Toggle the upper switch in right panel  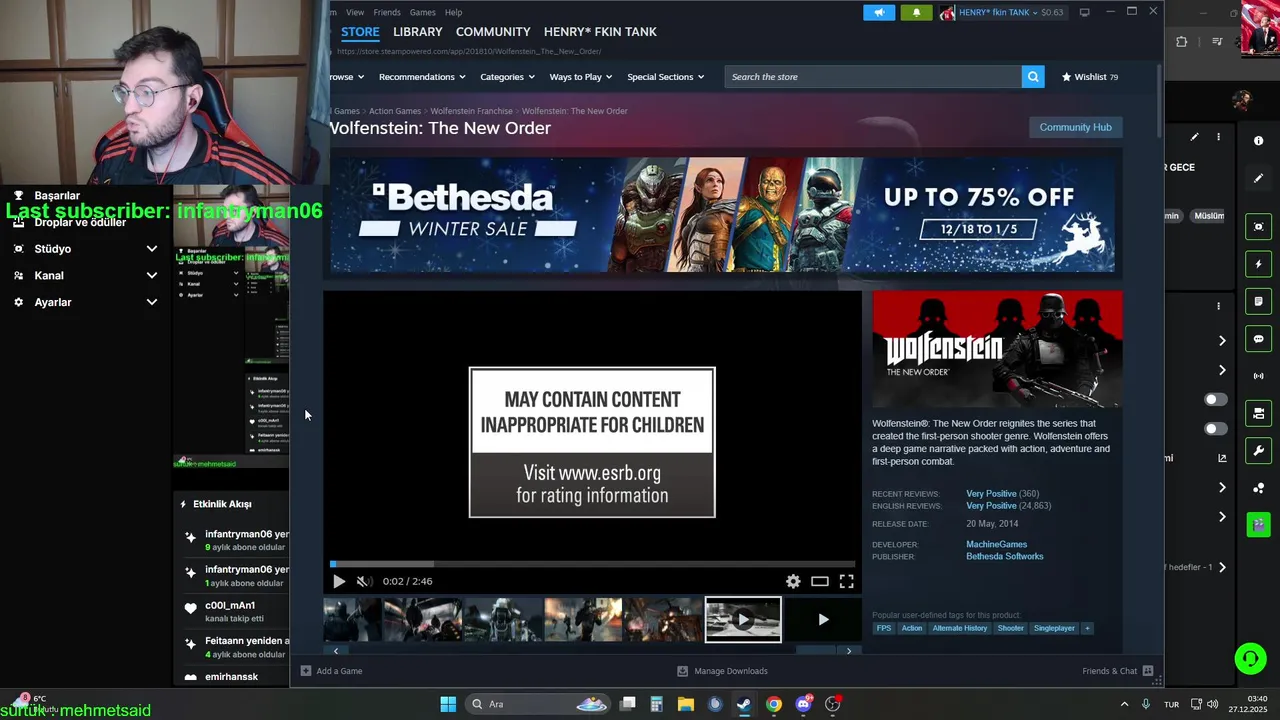click(x=1215, y=399)
